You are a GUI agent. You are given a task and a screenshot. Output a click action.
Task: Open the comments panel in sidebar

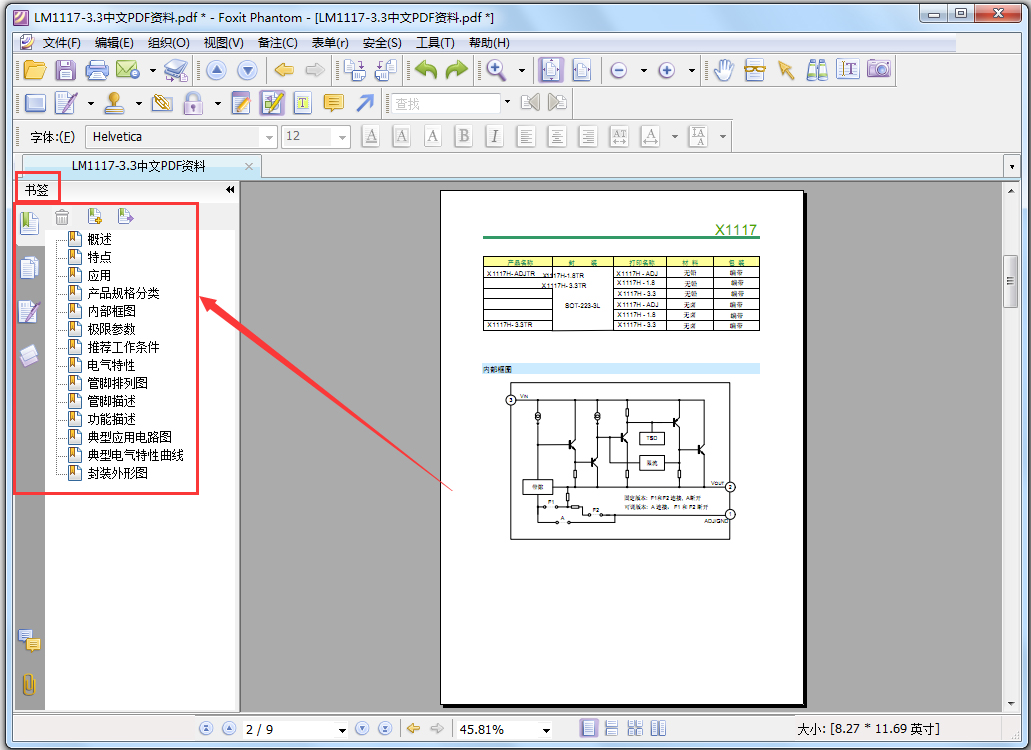pyautogui.click(x=30, y=640)
